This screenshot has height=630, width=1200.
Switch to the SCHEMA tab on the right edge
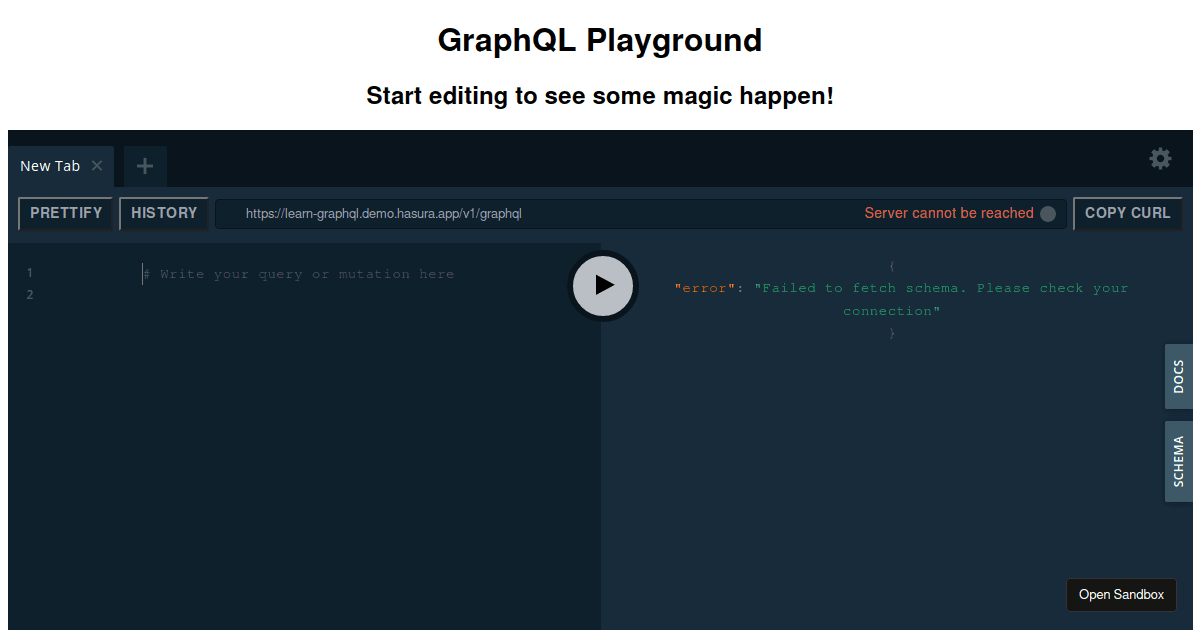click(x=1177, y=461)
